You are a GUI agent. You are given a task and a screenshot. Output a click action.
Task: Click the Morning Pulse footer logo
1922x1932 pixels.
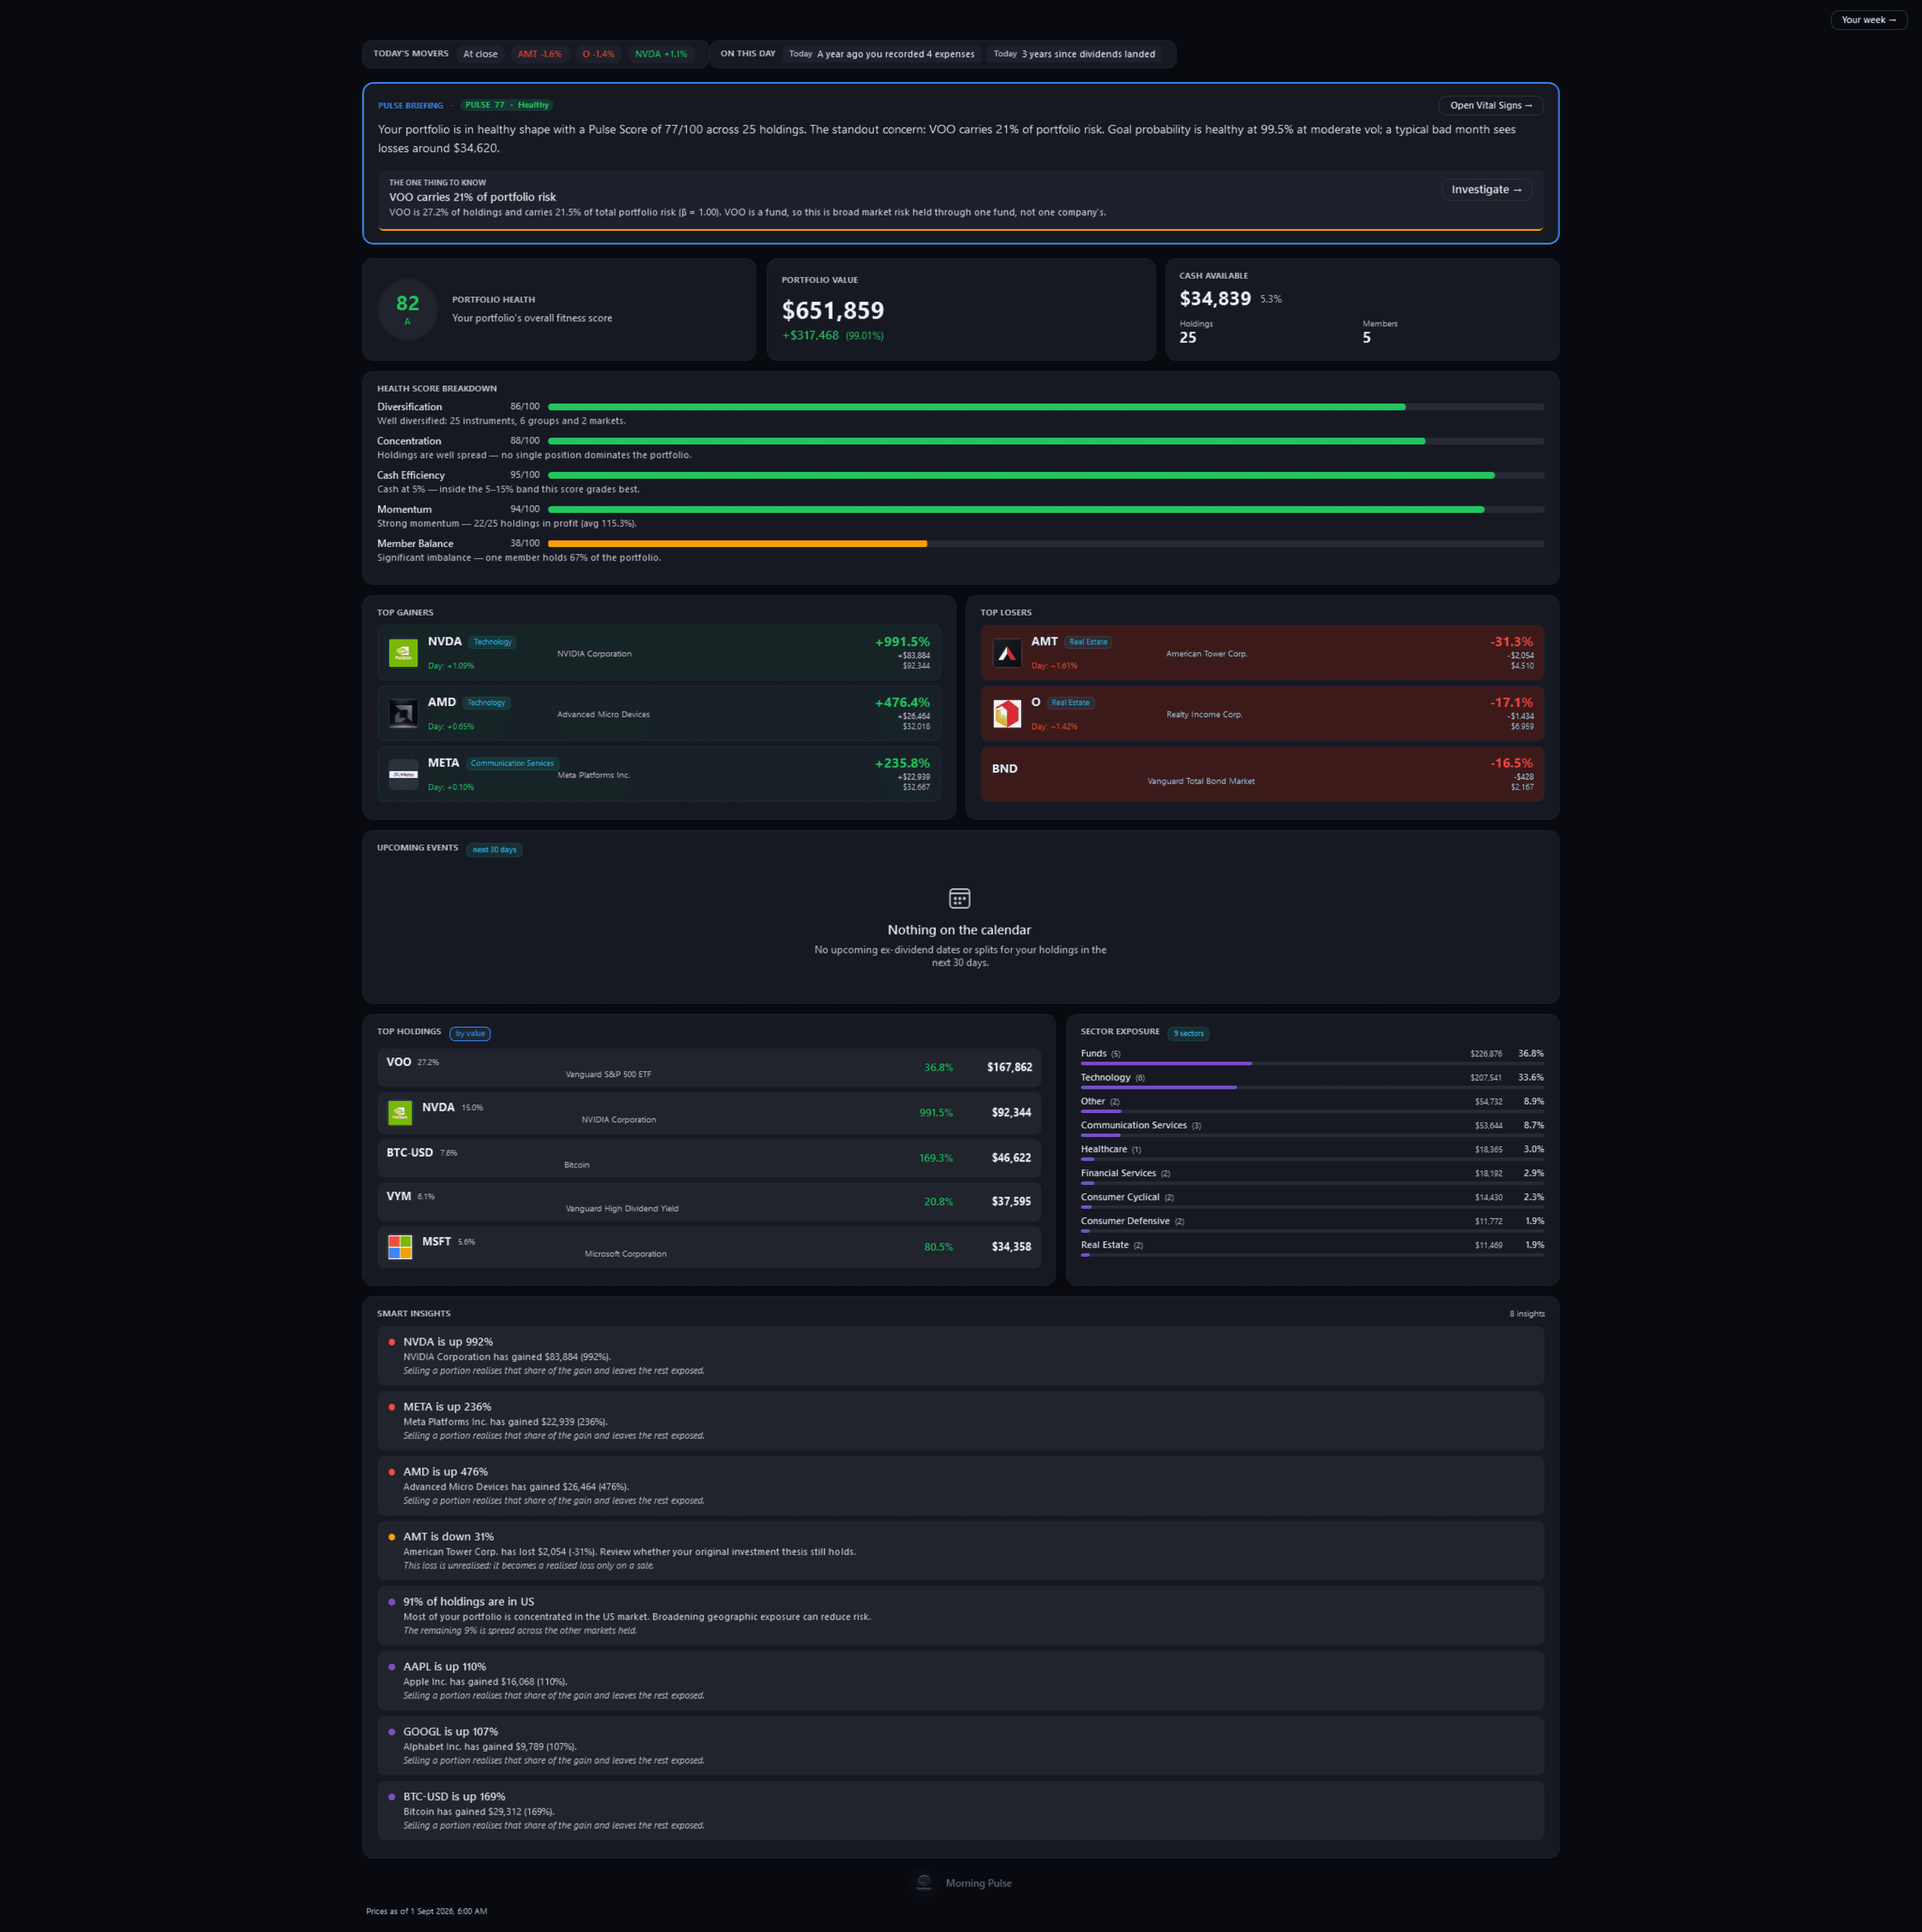coord(924,1883)
